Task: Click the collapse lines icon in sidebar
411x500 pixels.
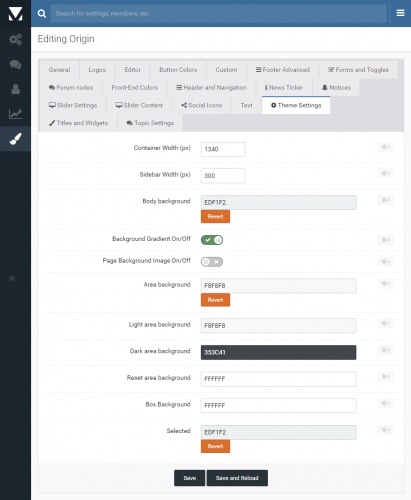Action: click(x=12, y=278)
